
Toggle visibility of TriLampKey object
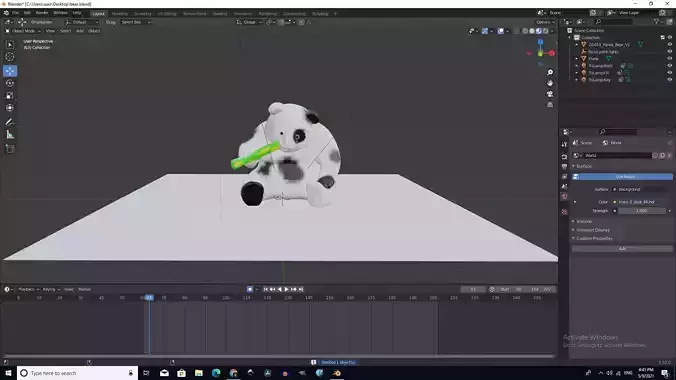(670, 80)
